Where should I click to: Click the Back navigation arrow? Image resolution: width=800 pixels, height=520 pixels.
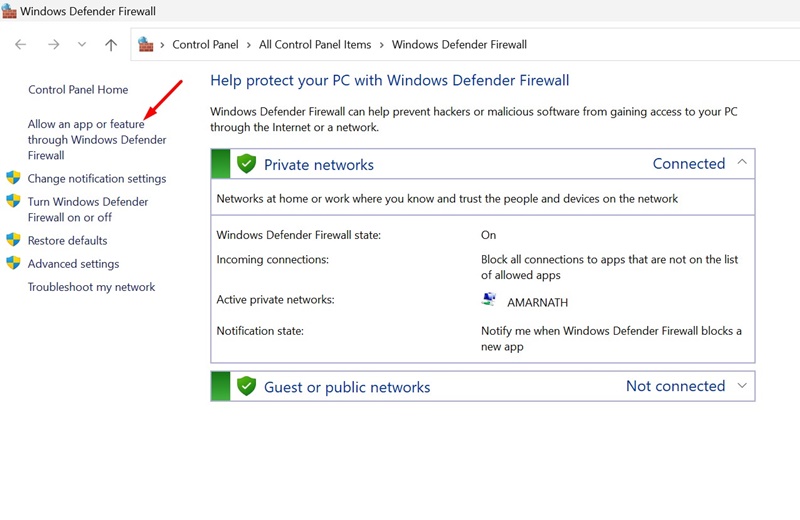tap(20, 44)
